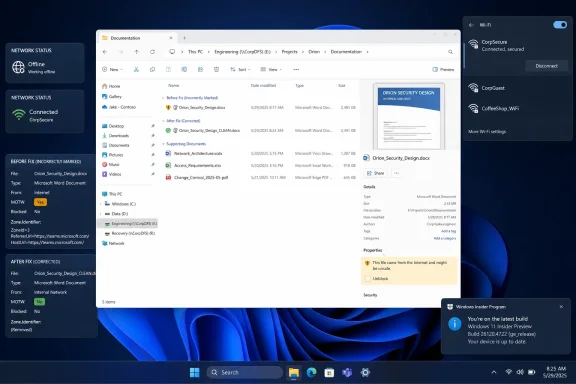Screen dimensions: 576x384
Task: Open the New dropdown menu
Action: pyautogui.click(x=112, y=69)
